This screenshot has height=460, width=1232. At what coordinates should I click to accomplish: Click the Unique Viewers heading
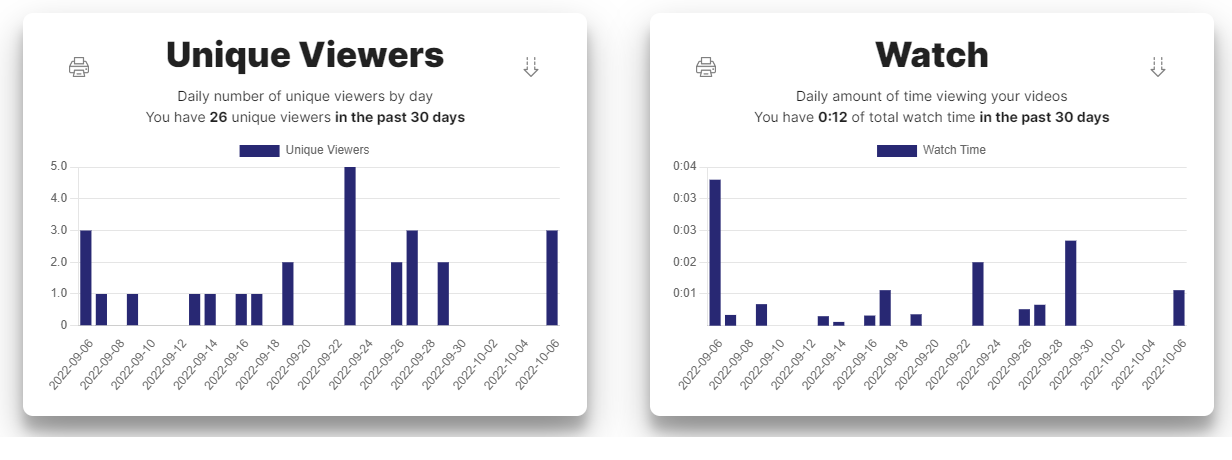point(305,54)
